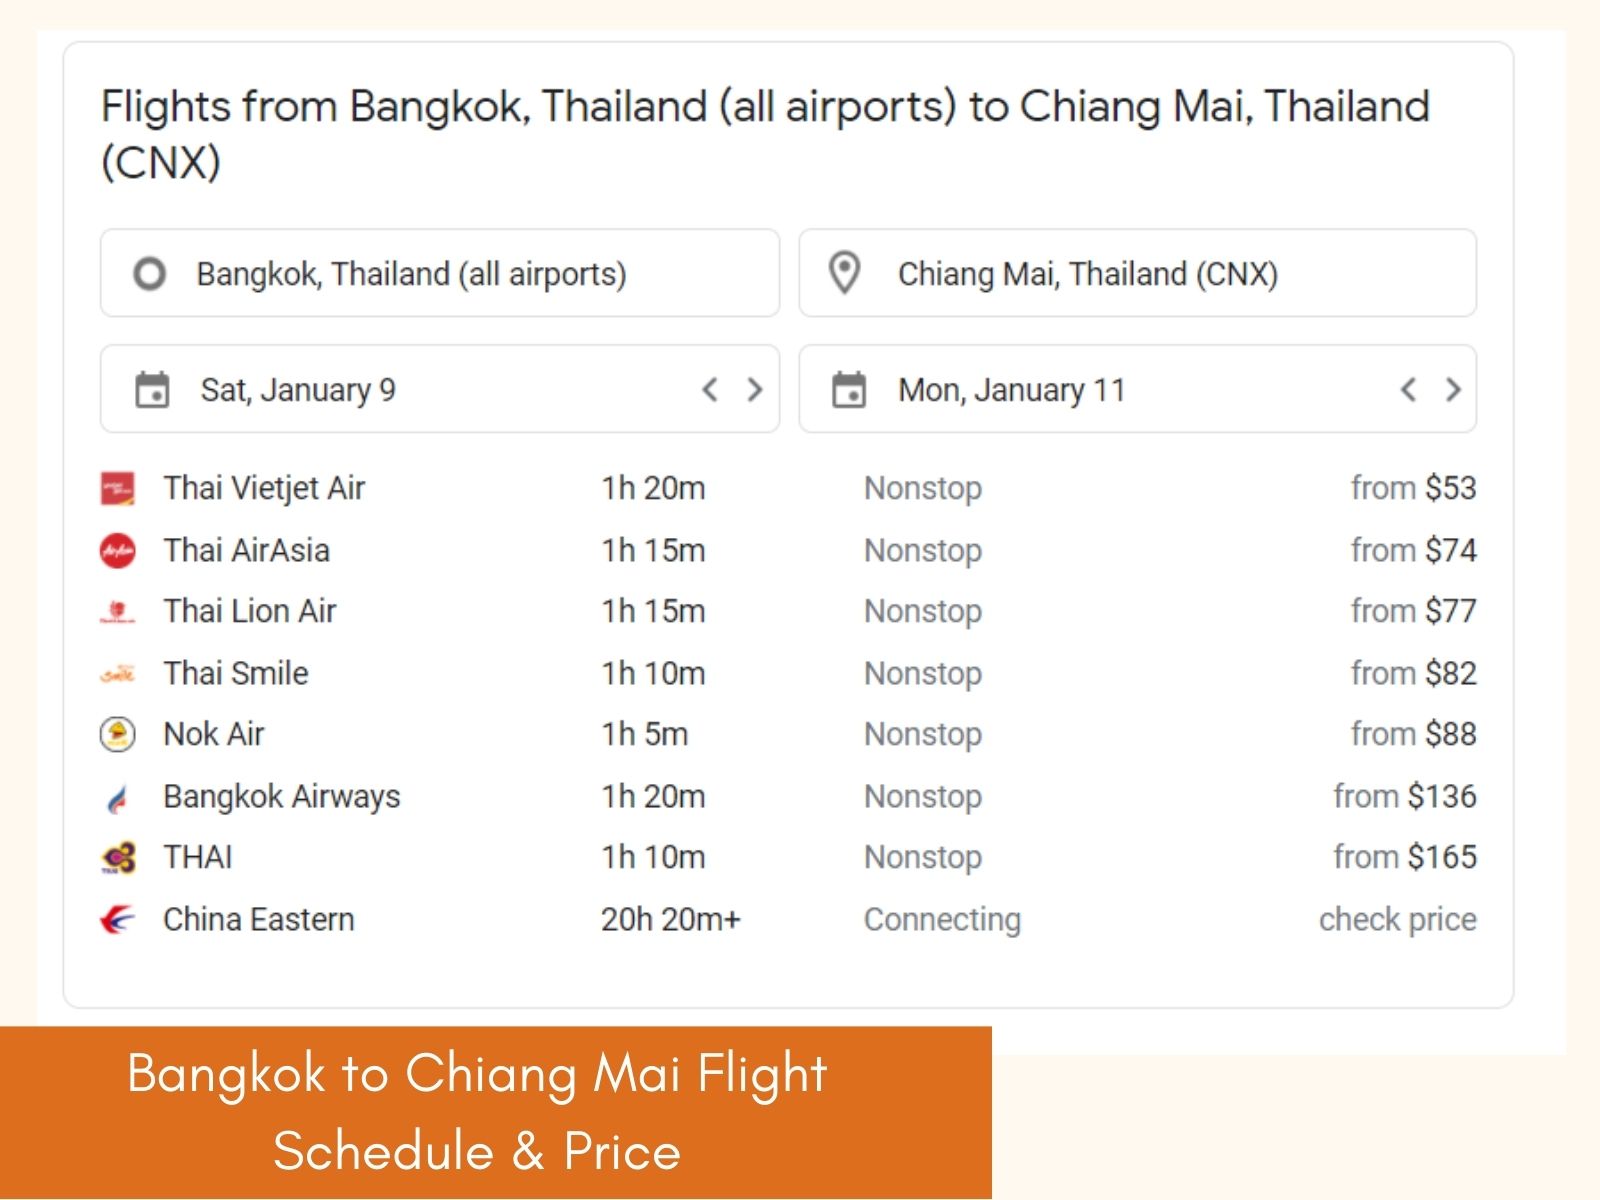This screenshot has width=1600, height=1200.
Task: Click the destination map pin icon
Action: pyautogui.click(x=846, y=272)
